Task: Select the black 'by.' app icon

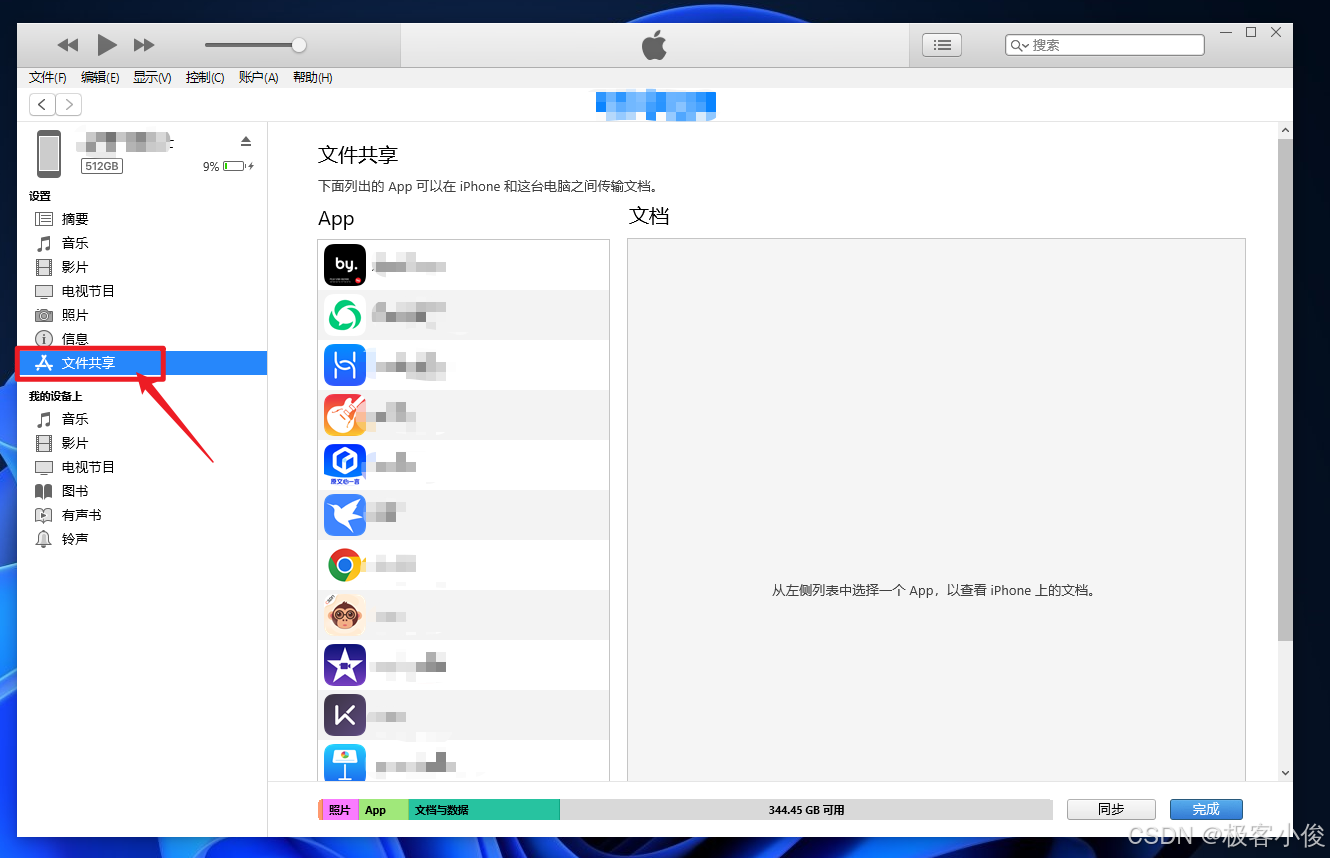Action: (x=345, y=265)
